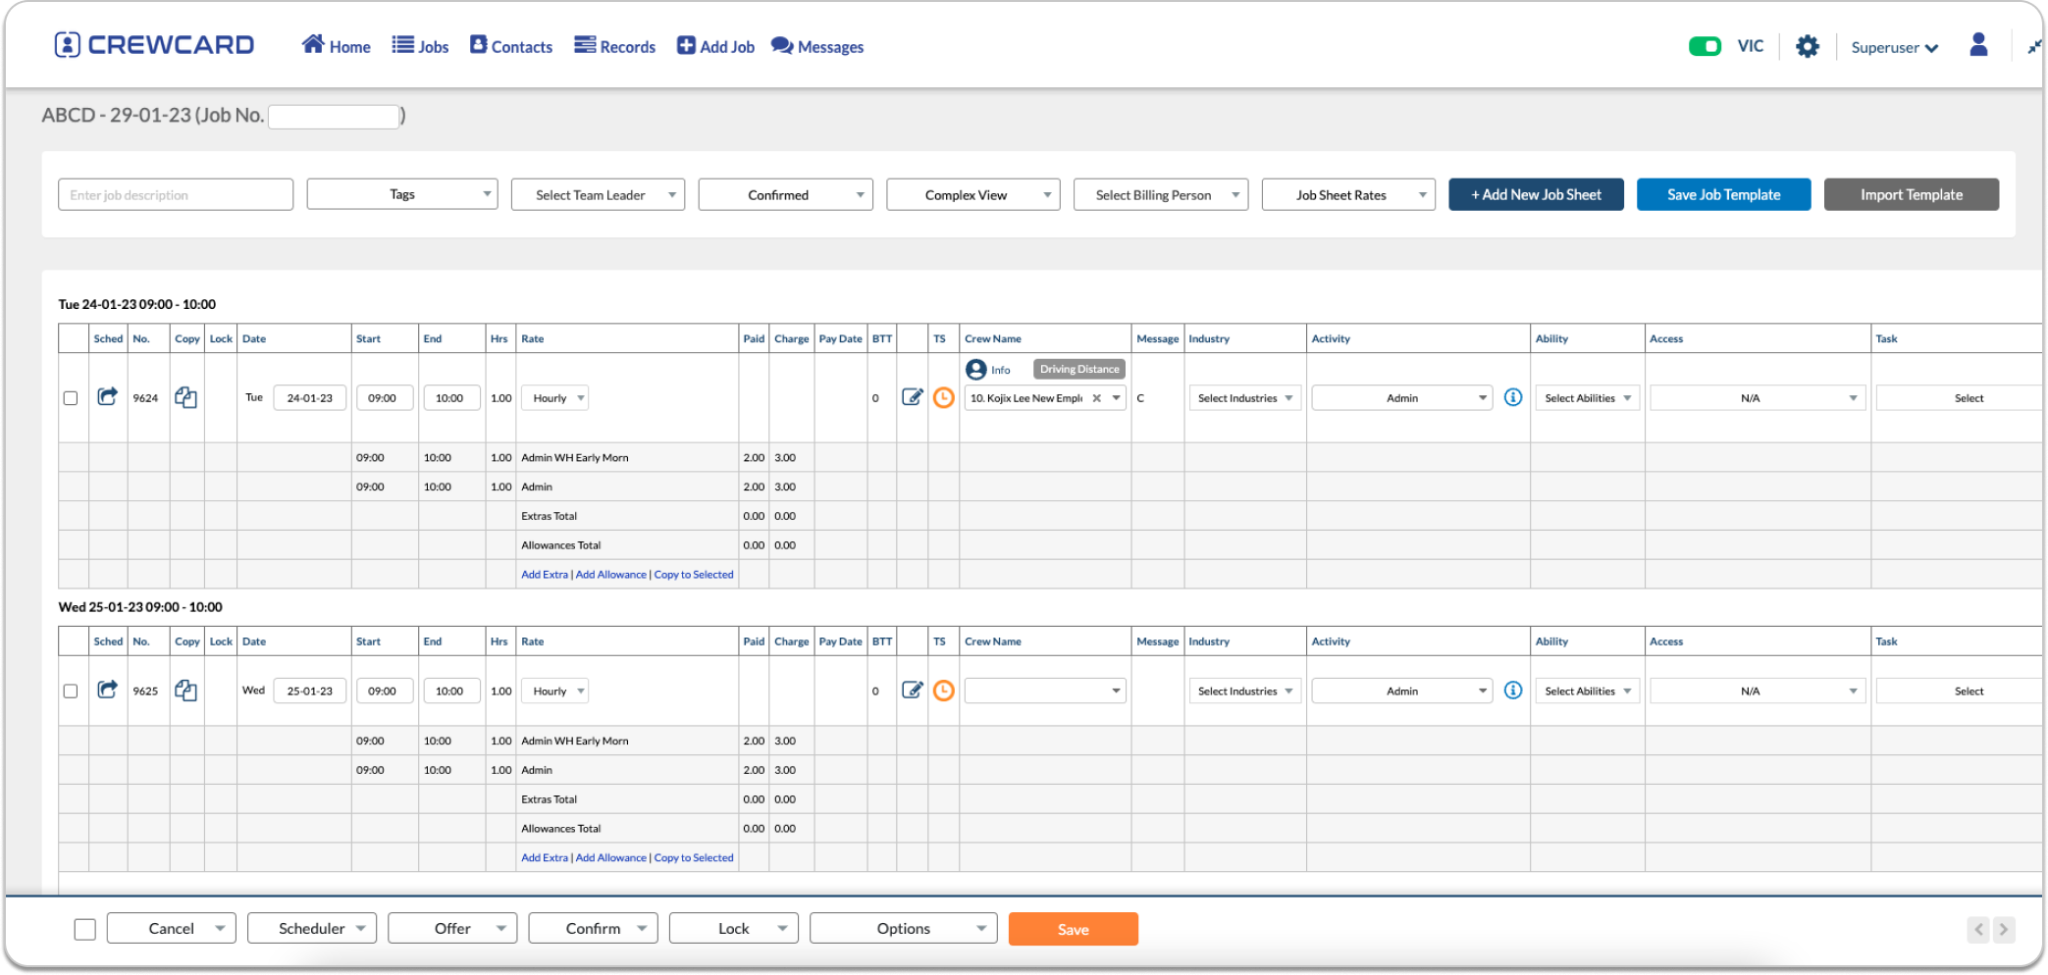Check the select-all box beside Cancel

tap(85, 929)
